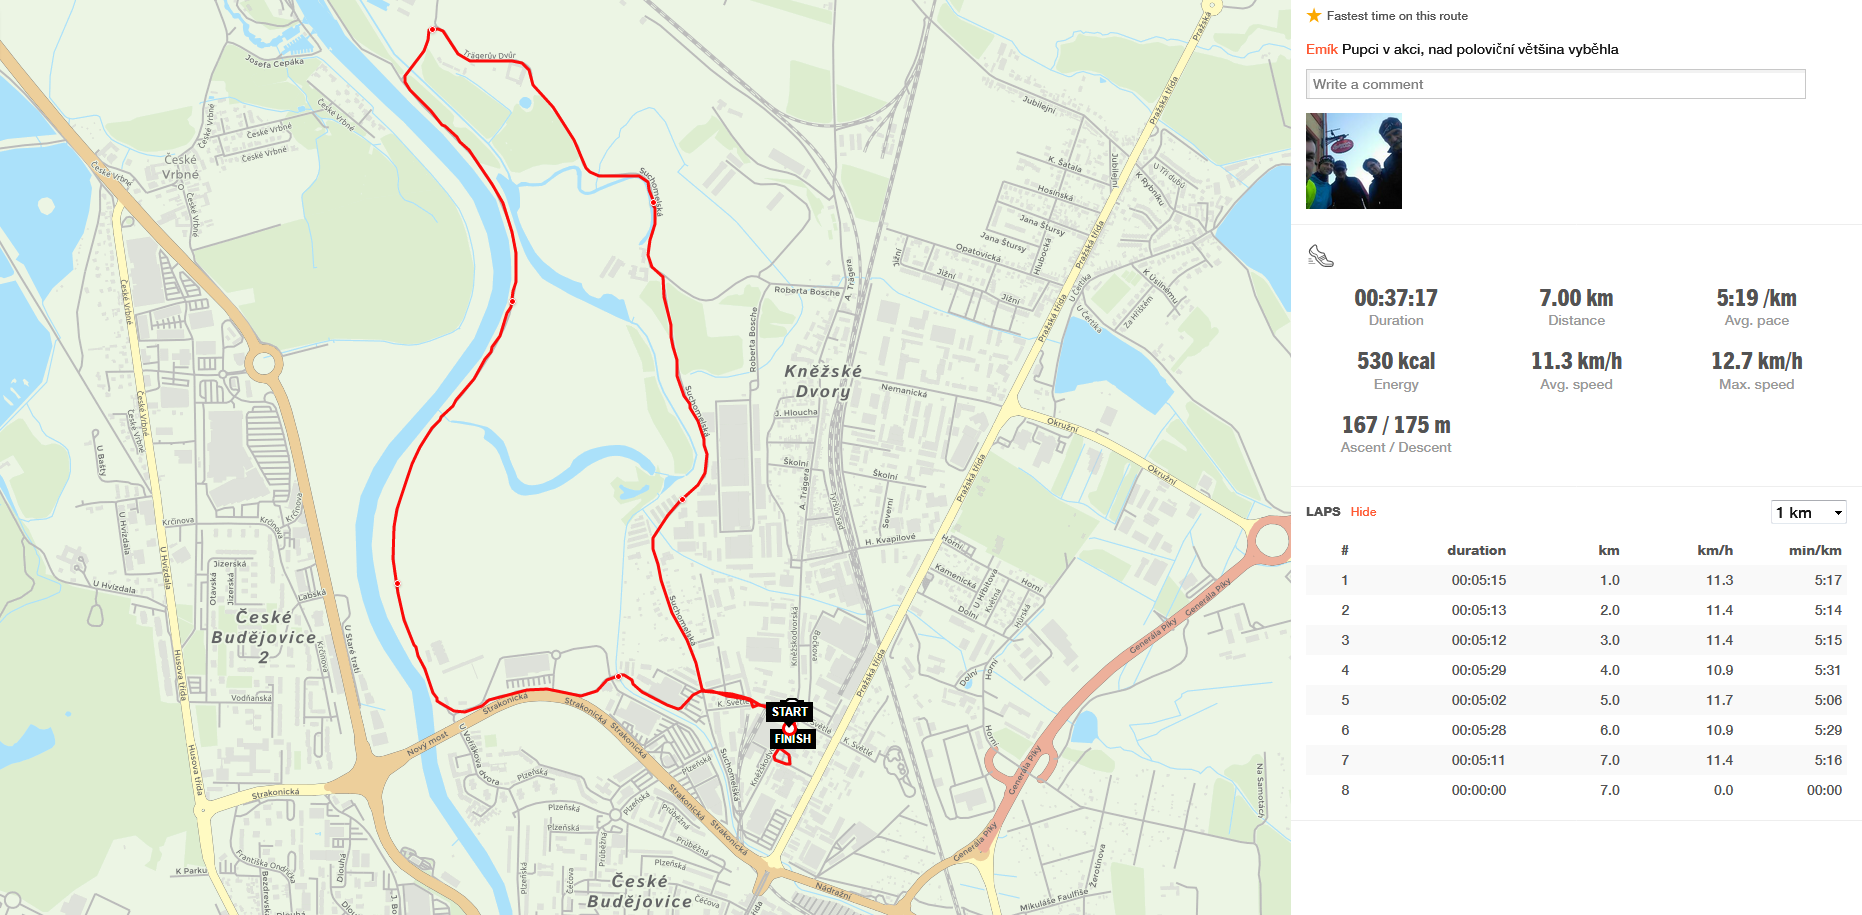Hide the LAPS table
The width and height of the screenshot is (1862, 915).
(1363, 512)
